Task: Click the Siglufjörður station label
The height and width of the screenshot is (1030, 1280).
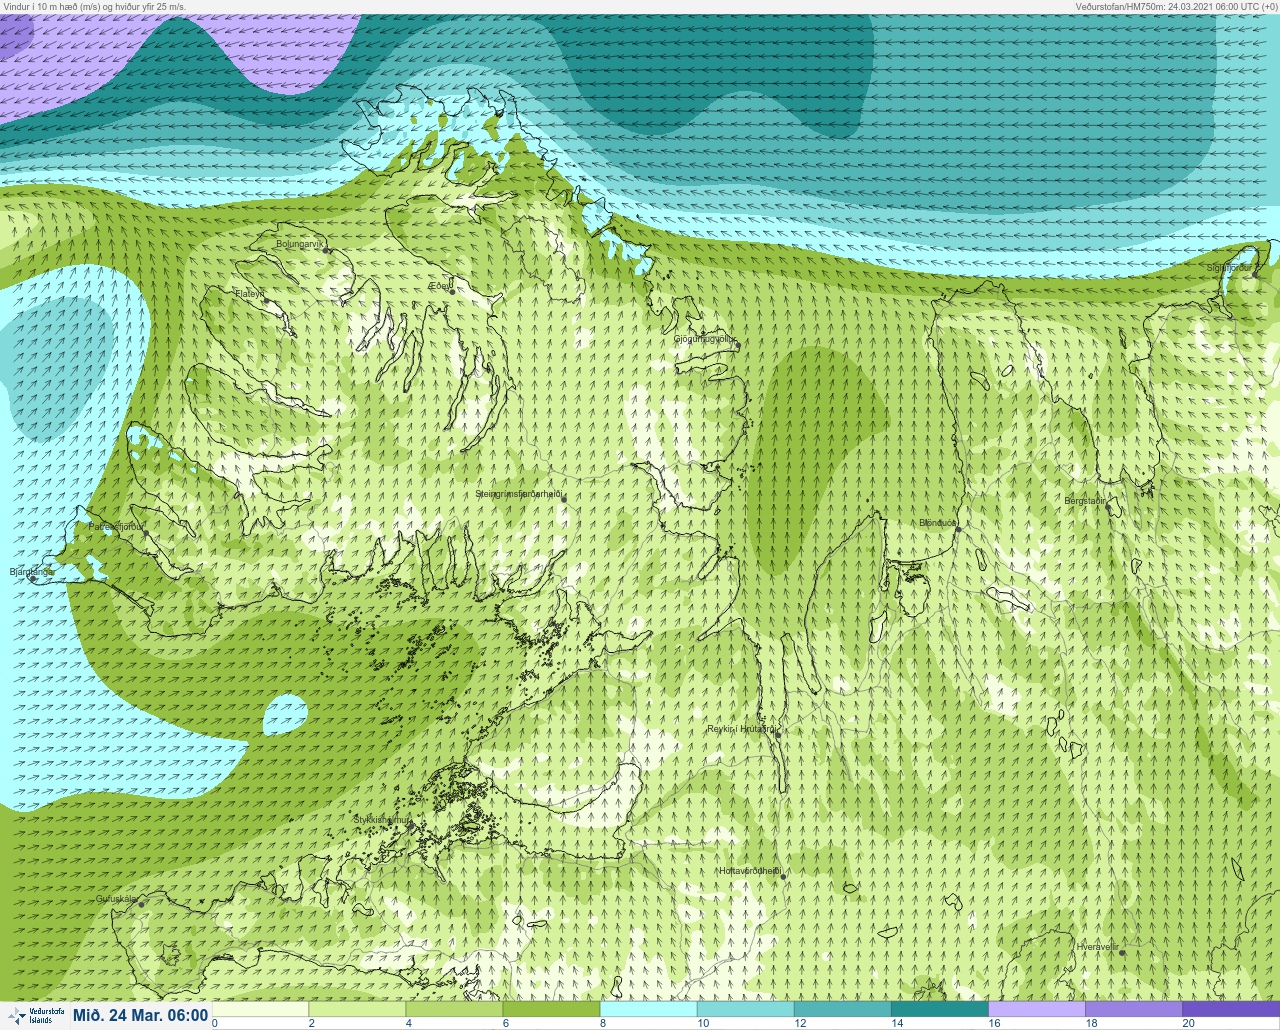Action: [x=1228, y=268]
